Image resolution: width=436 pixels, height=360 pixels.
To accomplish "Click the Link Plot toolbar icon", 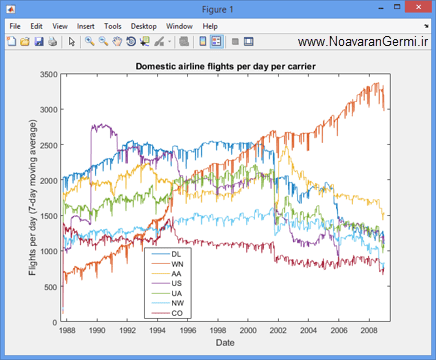I will coord(184,42).
